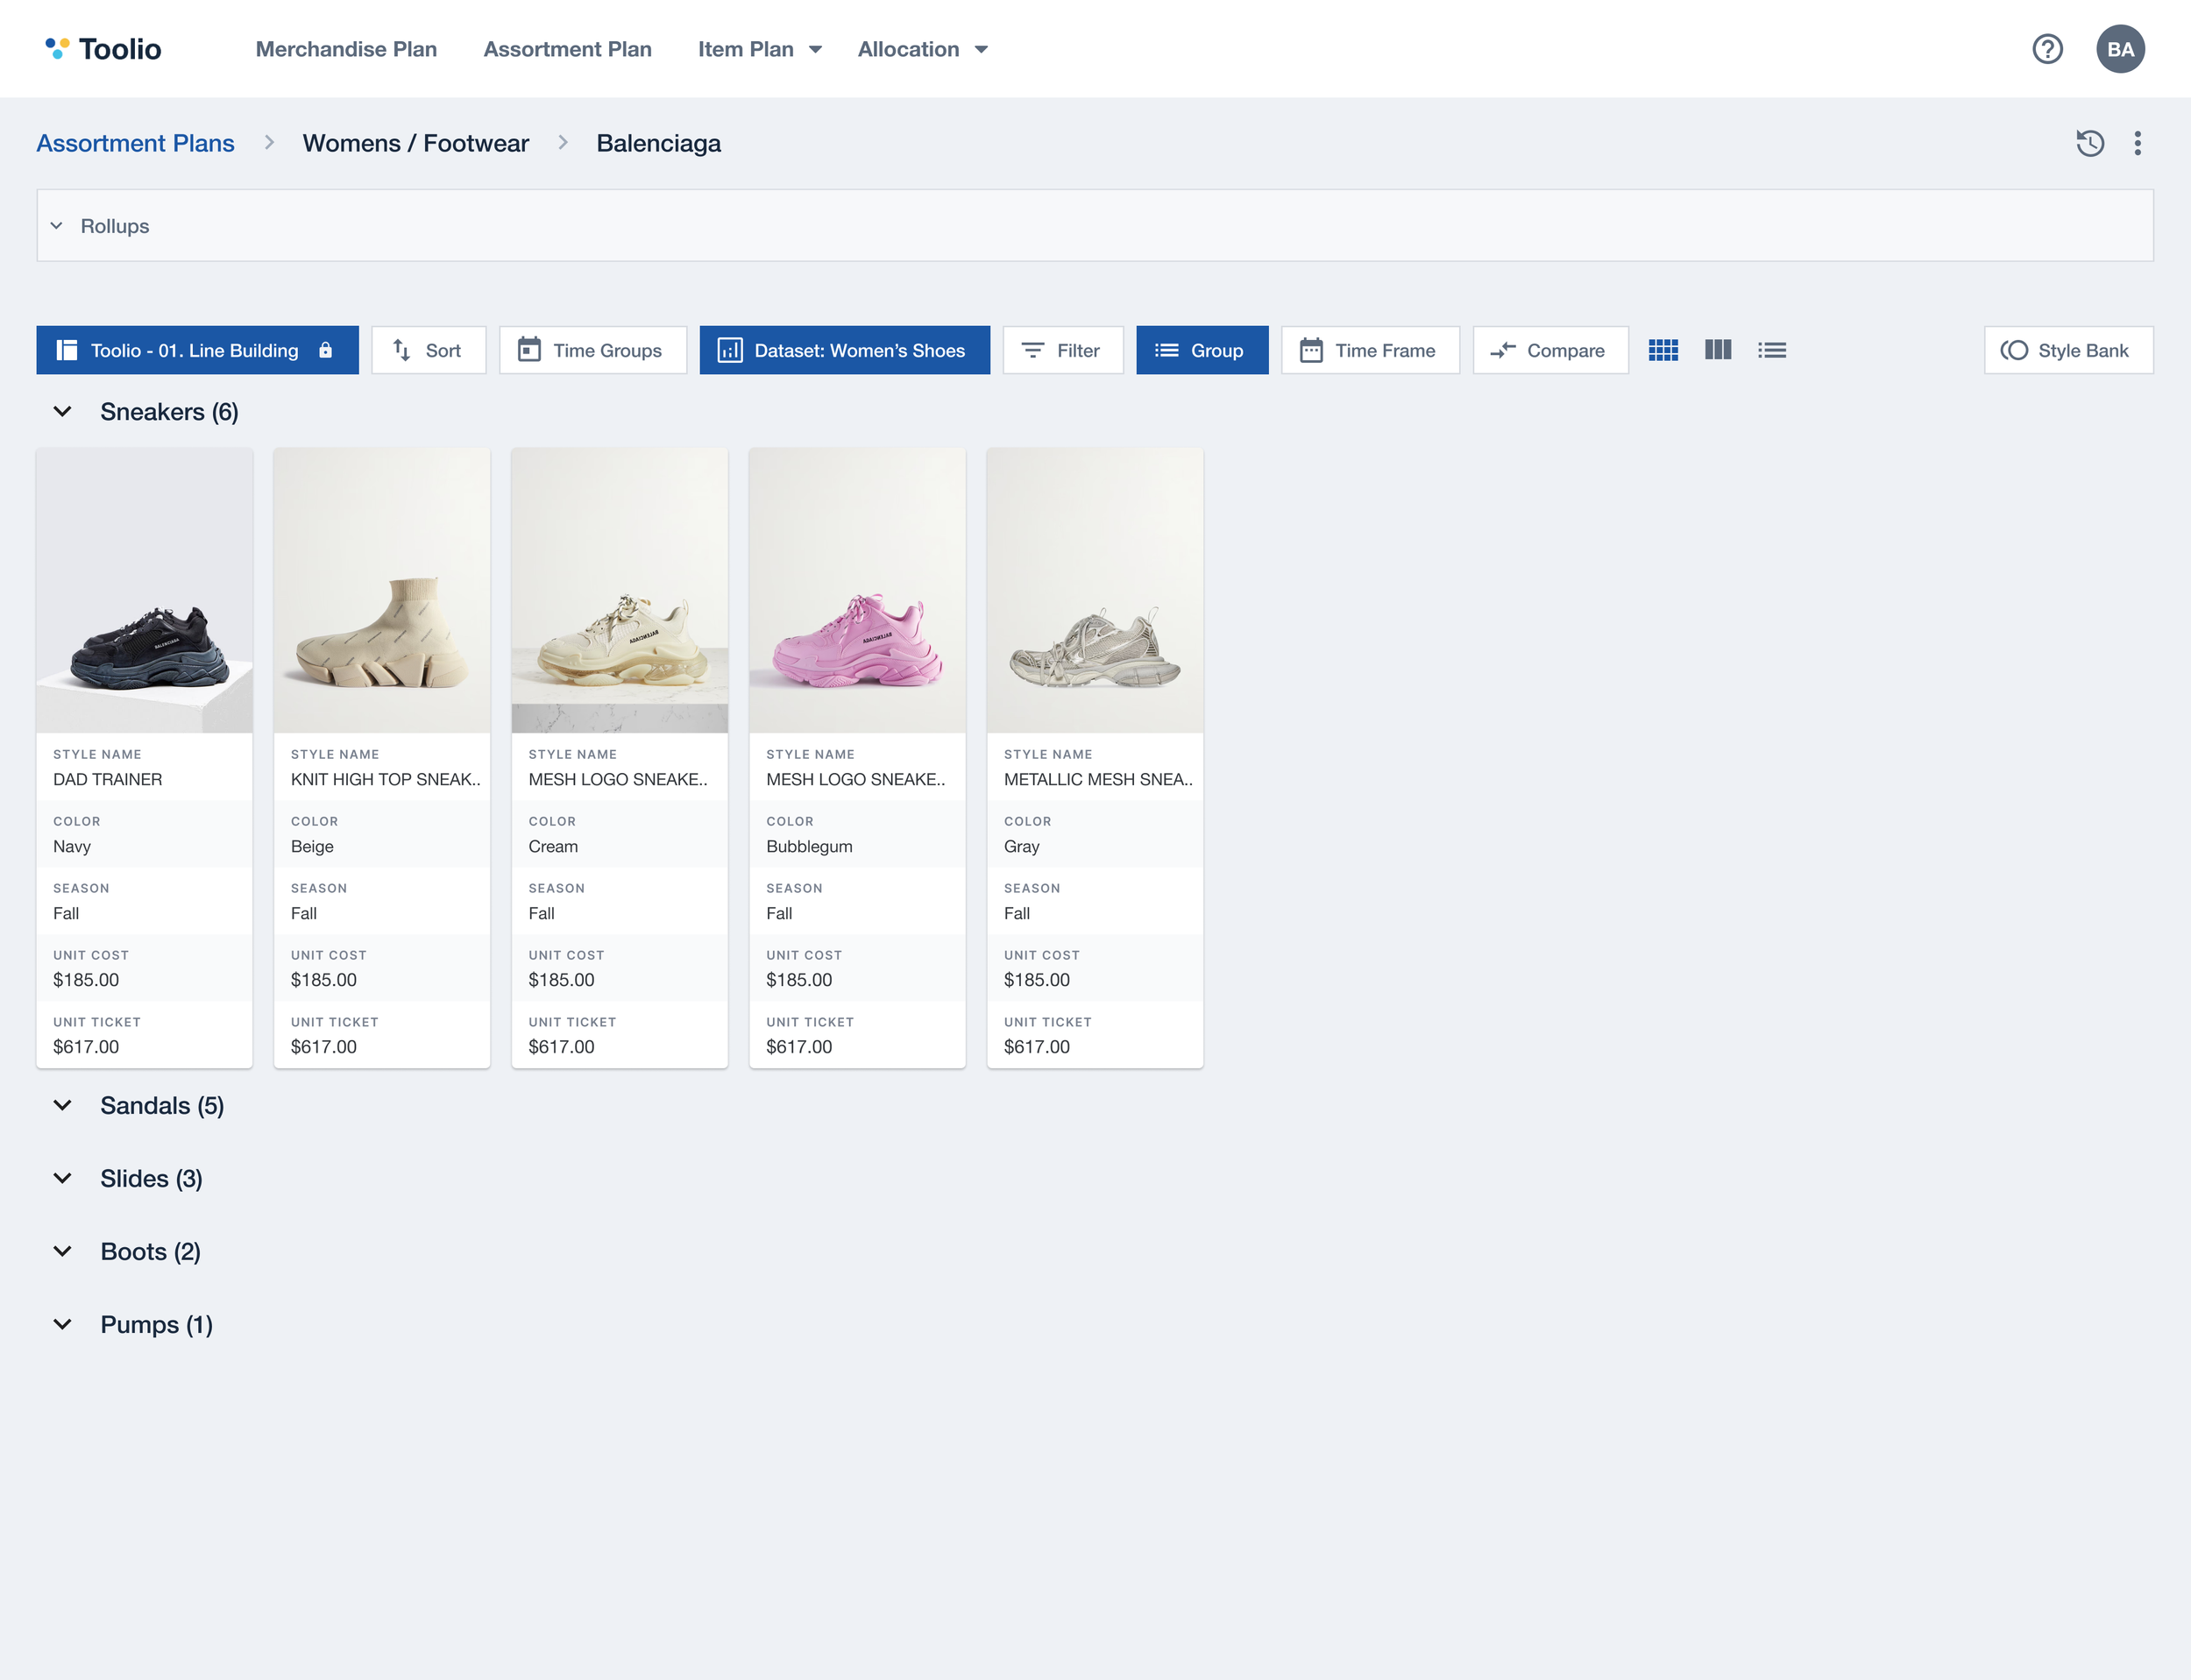Select the pink Bubblegum sneaker thumbnail

coord(857,590)
